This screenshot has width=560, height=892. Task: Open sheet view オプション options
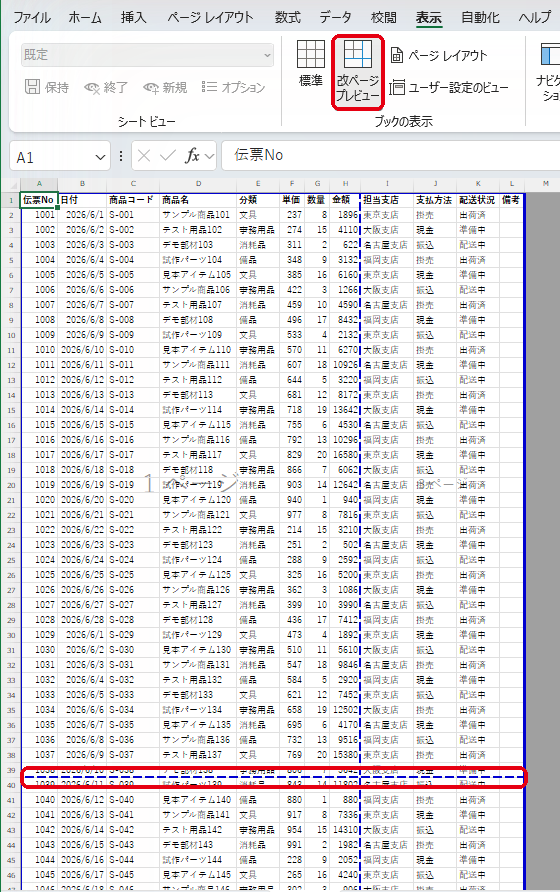[x=233, y=87]
